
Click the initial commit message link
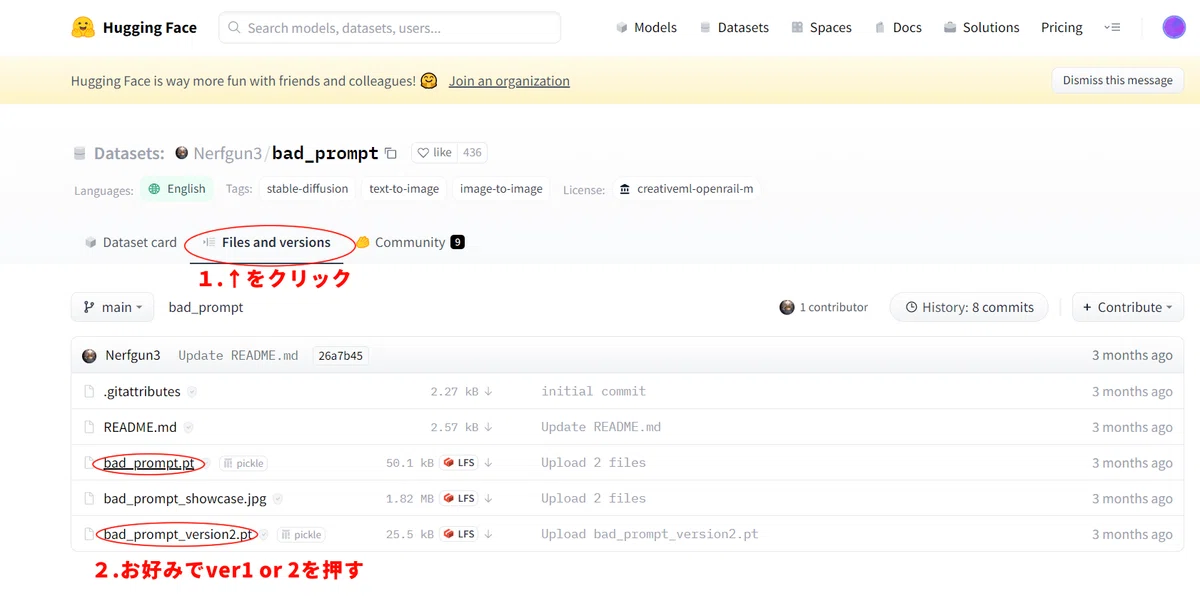[593, 391]
